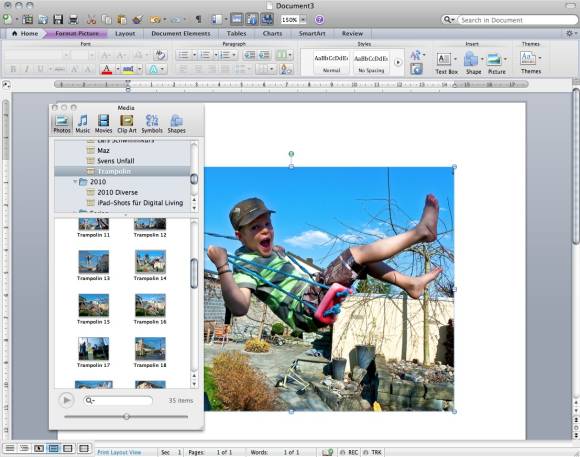The image size is (580, 457).
Task: Click the Media browser play button
Action: [x=67, y=400]
